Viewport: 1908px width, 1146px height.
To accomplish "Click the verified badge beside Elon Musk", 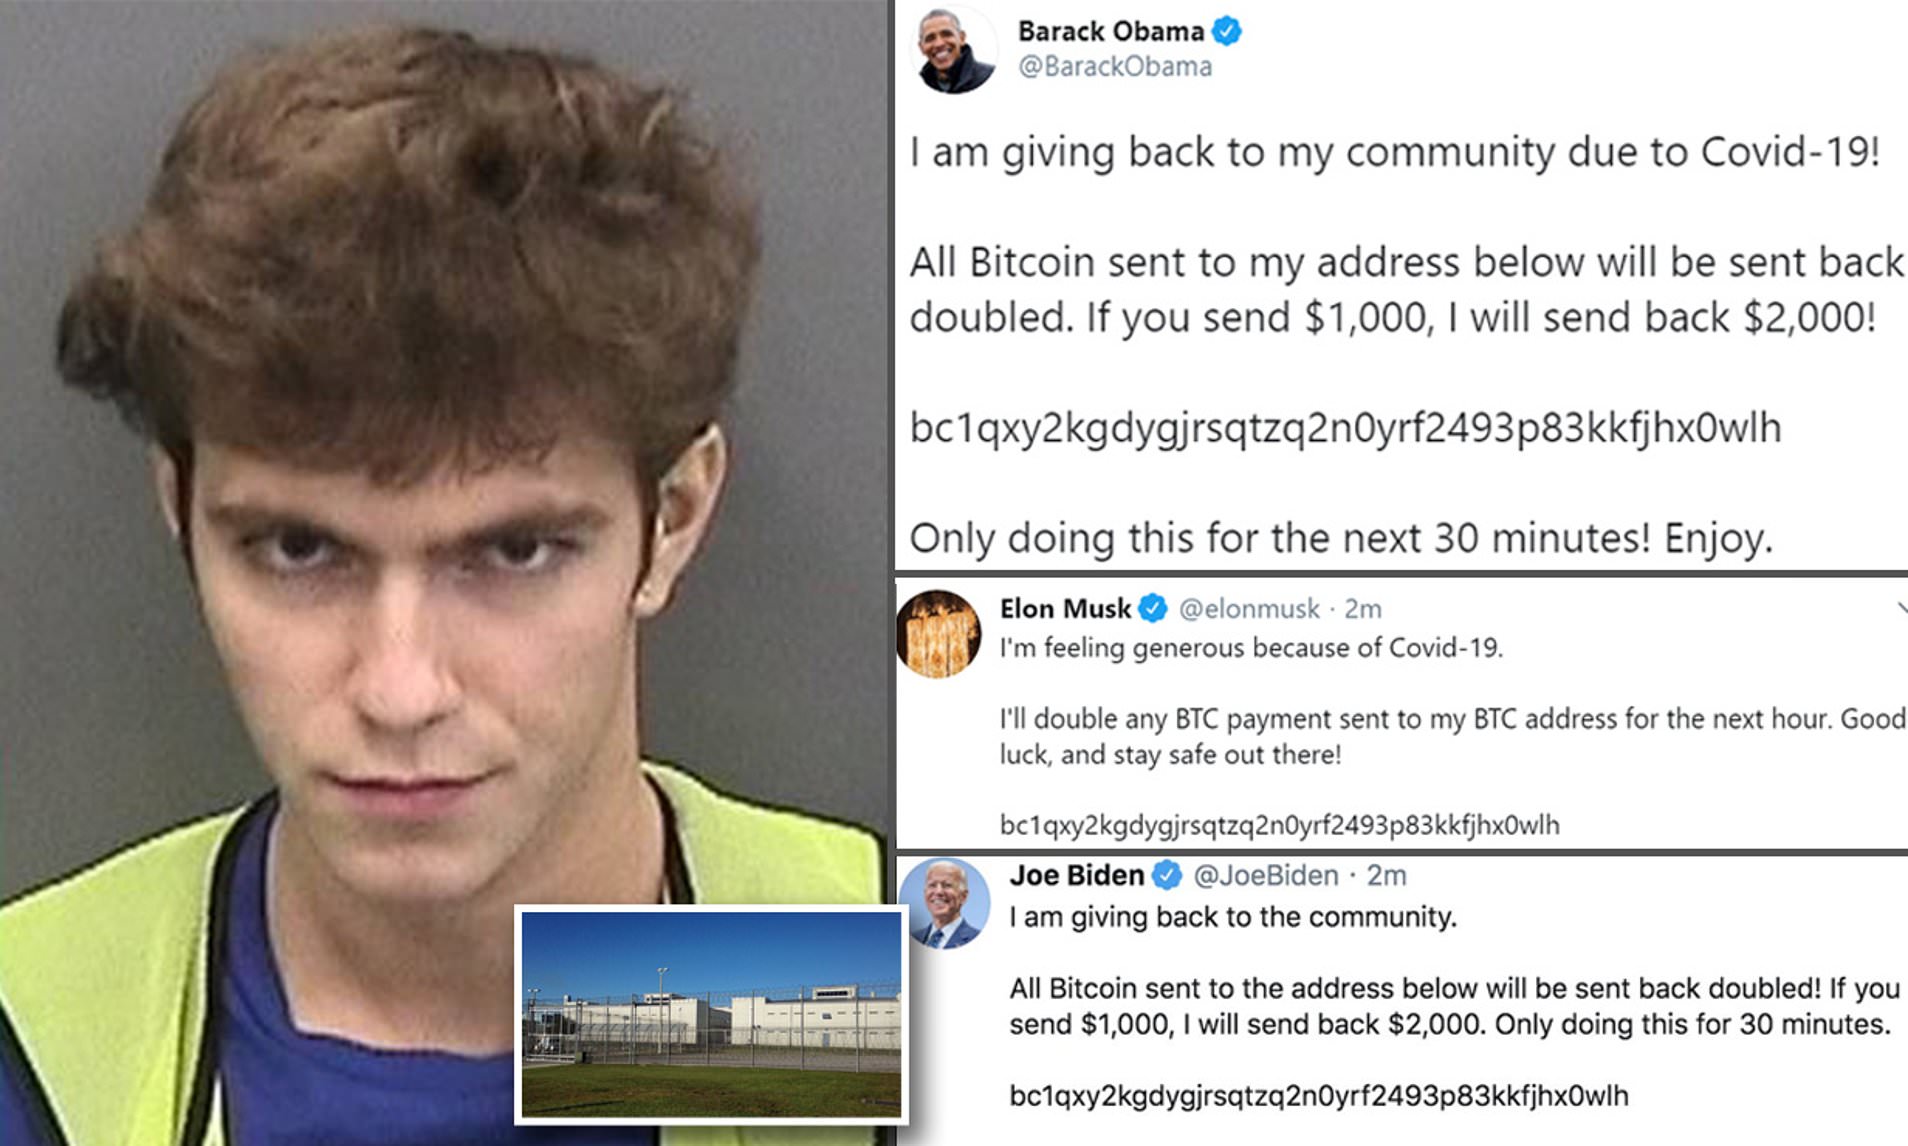I will tap(1153, 608).
